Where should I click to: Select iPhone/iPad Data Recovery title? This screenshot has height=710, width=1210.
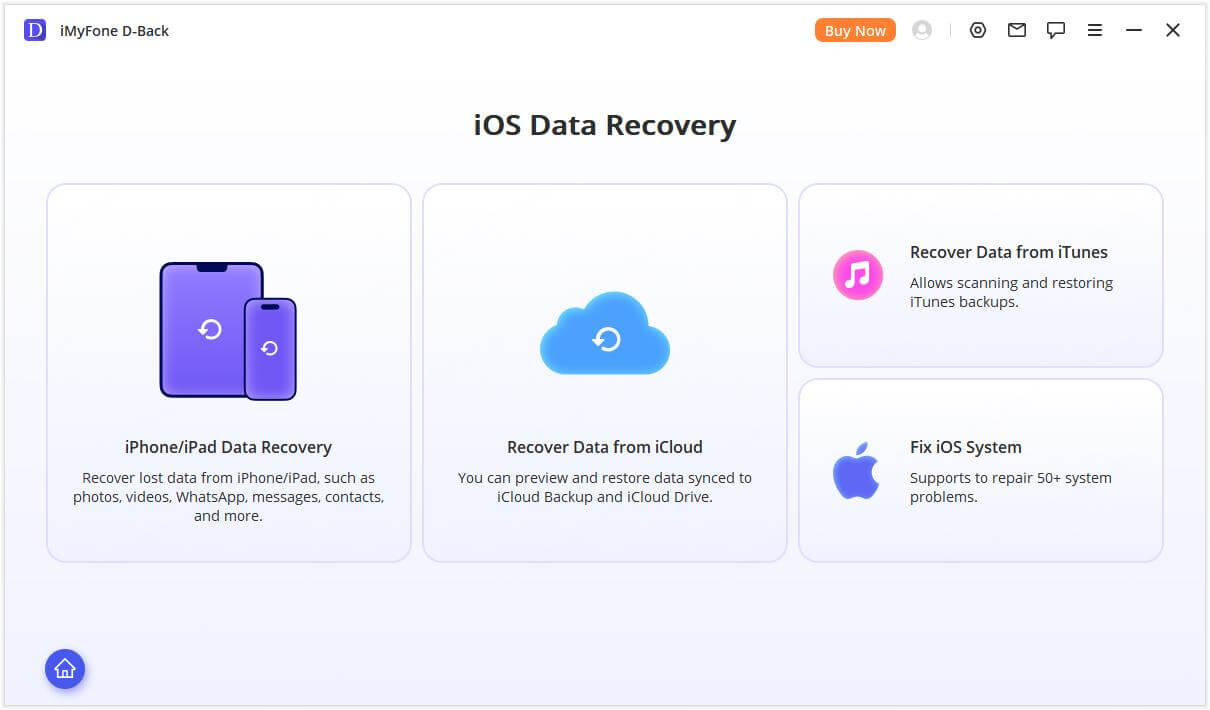tap(228, 447)
